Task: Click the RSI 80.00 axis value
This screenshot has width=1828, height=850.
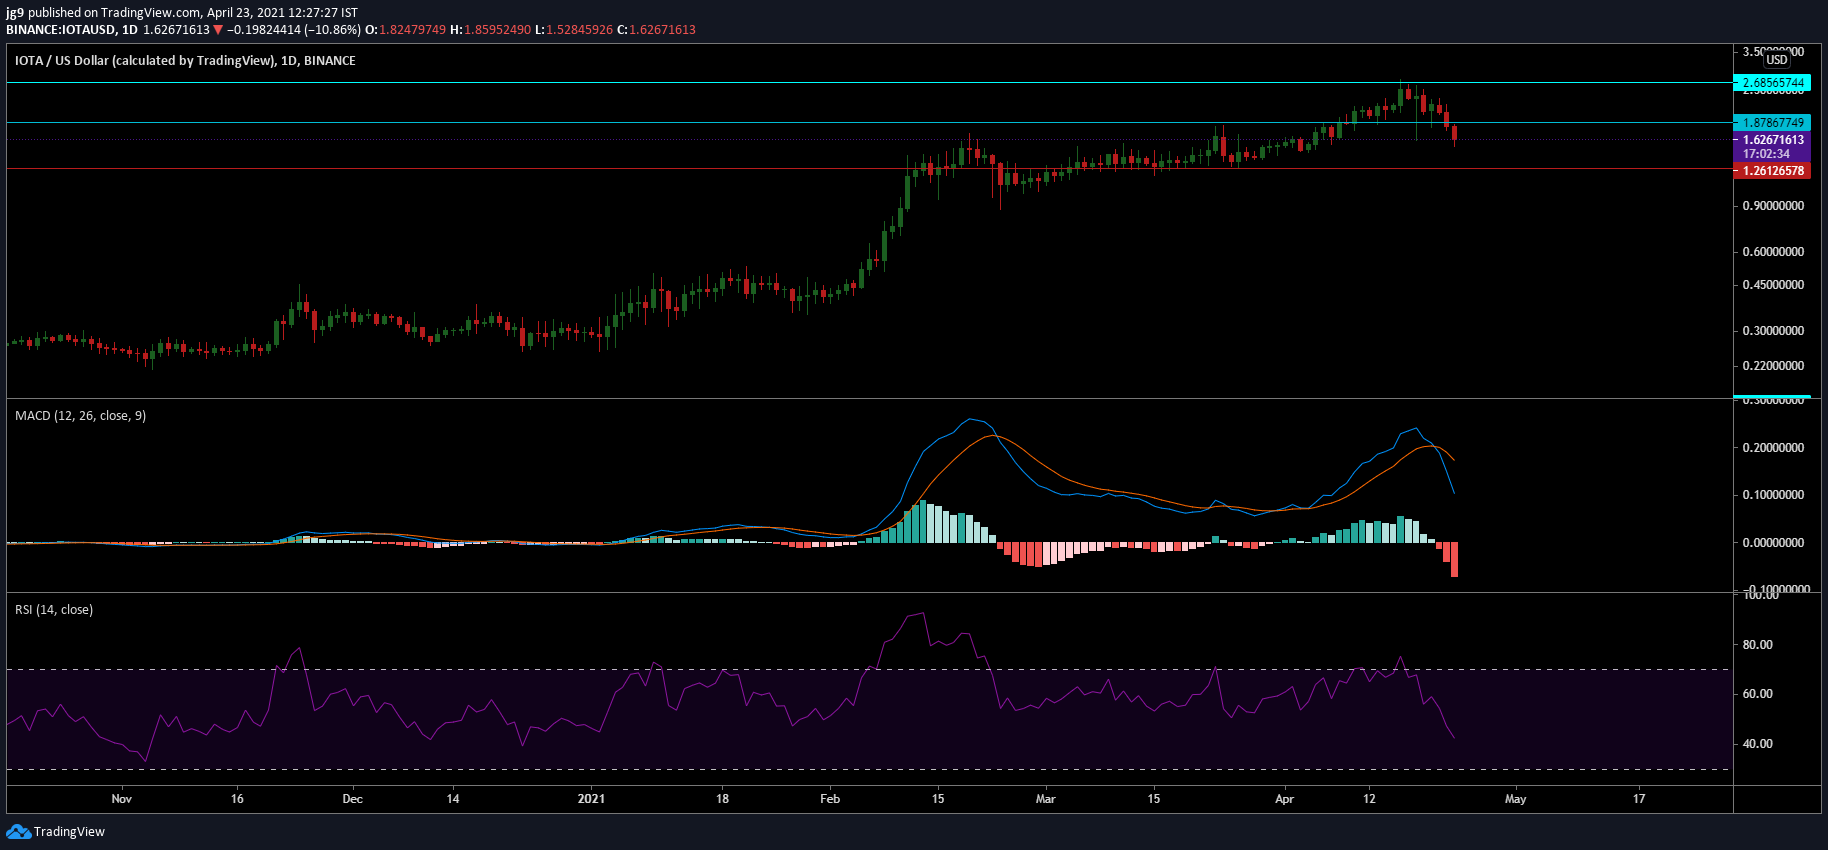Action: click(x=1757, y=645)
